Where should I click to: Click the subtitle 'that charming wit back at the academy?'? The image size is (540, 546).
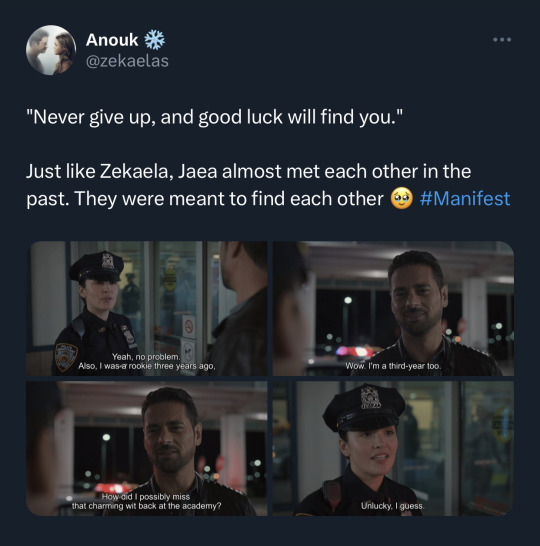click(x=146, y=506)
